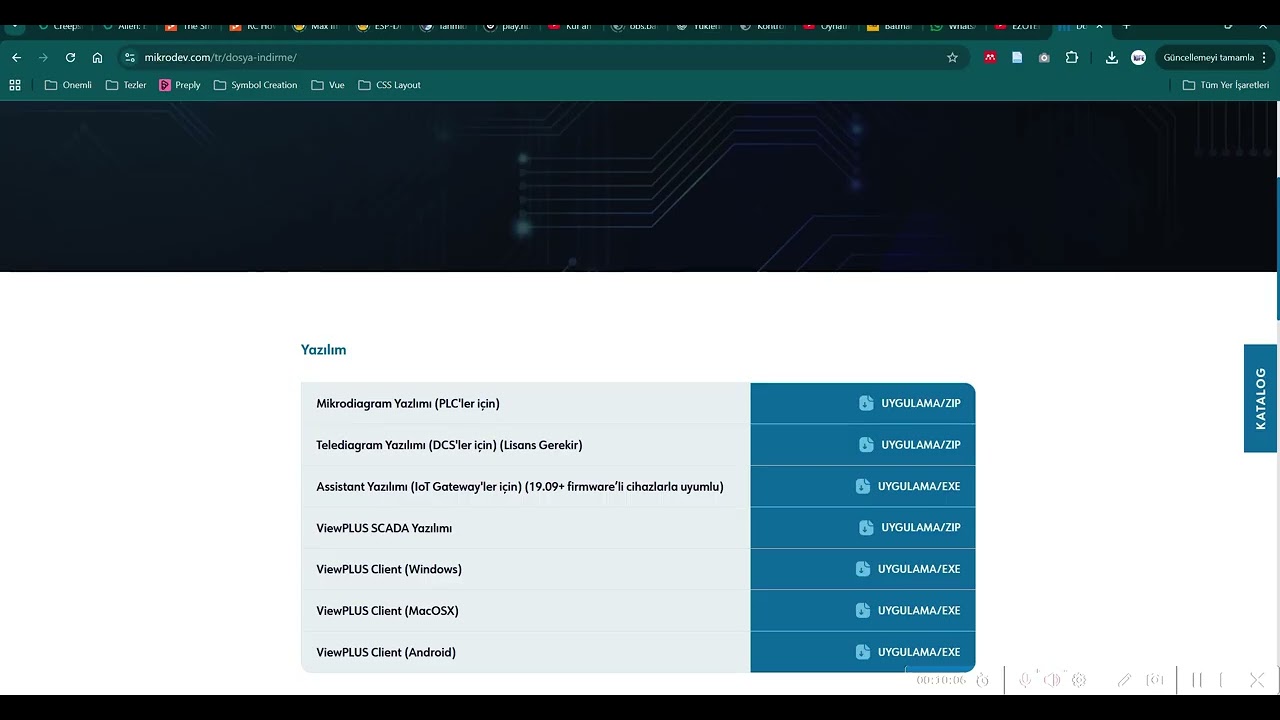1280x720 pixels.
Task: Open the browser home page
Action: coord(97,58)
